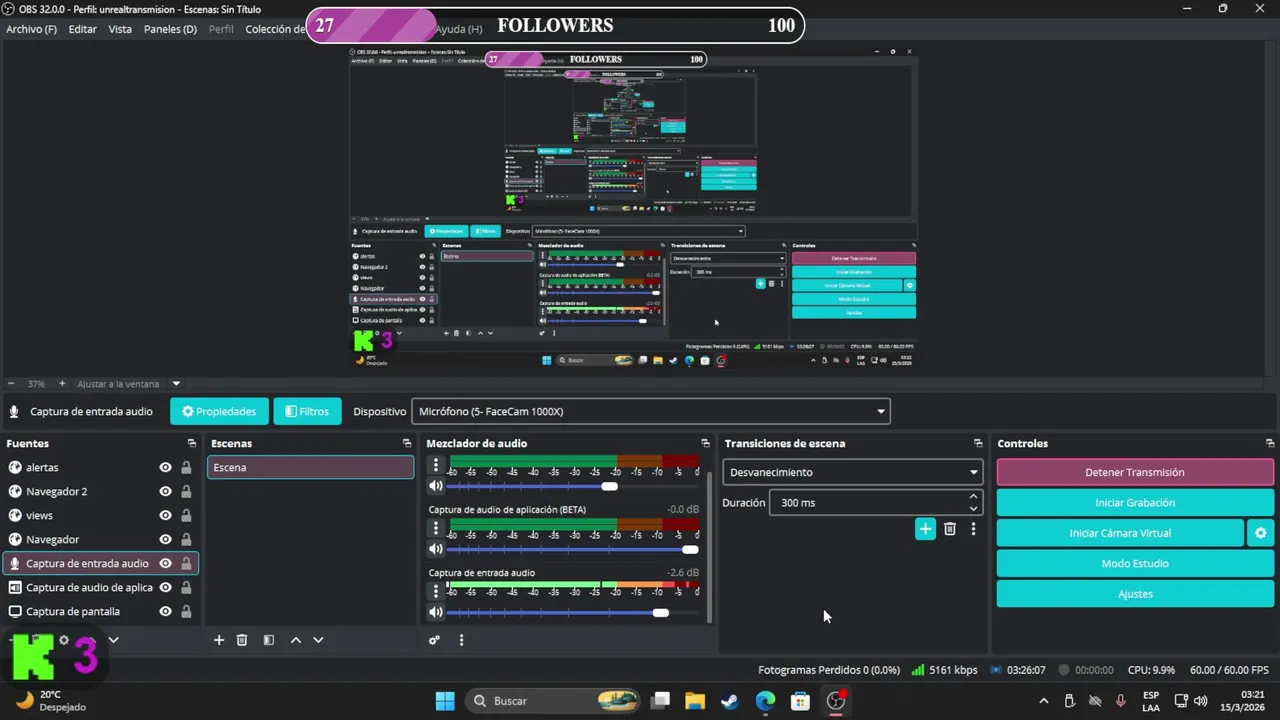Toggle visibility of Captura de pantalla source
Image resolution: width=1280 pixels, height=720 pixels.
(165, 611)
